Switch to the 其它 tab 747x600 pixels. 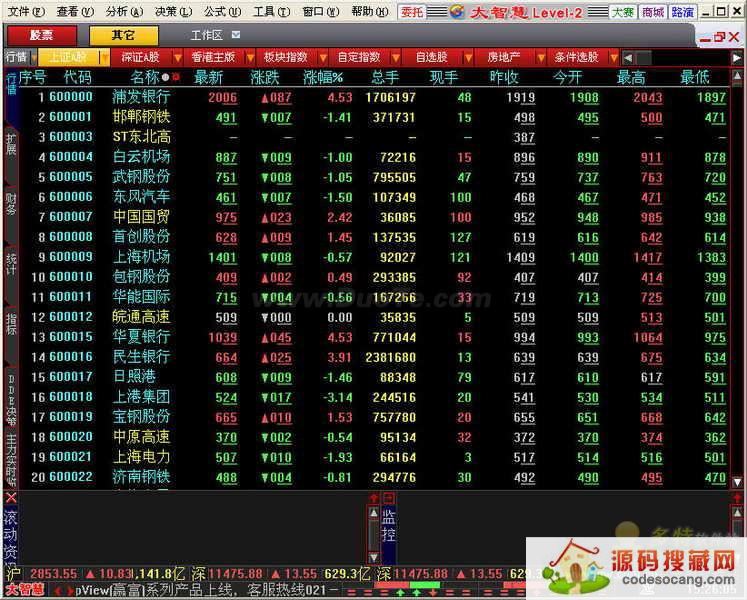coord(123,34)
